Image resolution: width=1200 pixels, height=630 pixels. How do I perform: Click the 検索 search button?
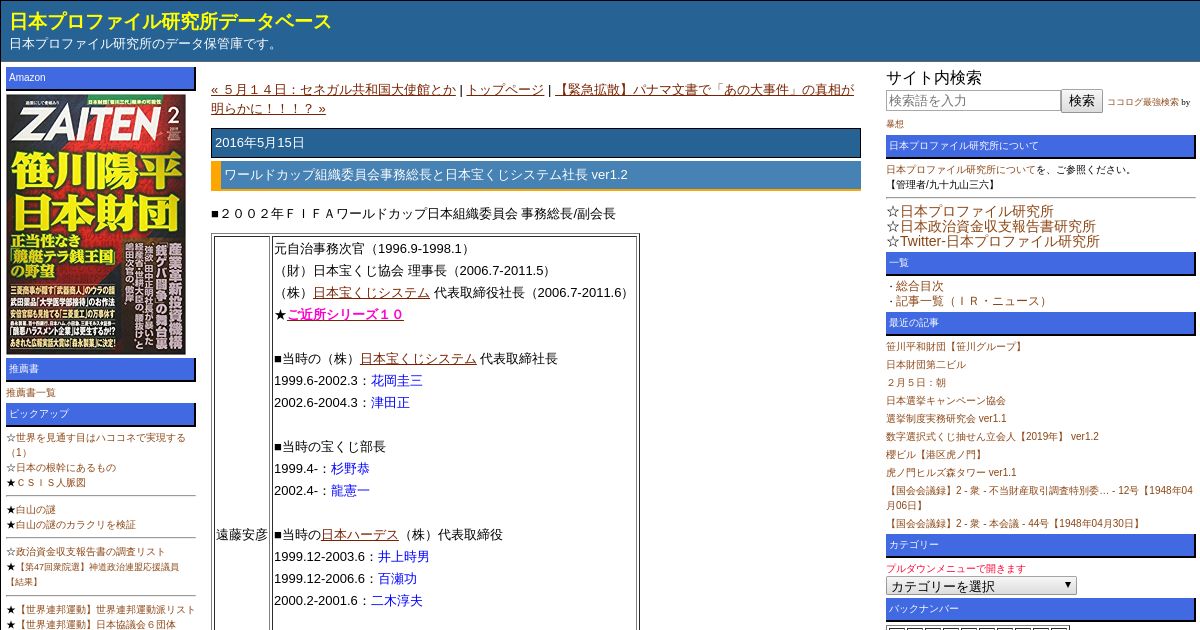1082,101
